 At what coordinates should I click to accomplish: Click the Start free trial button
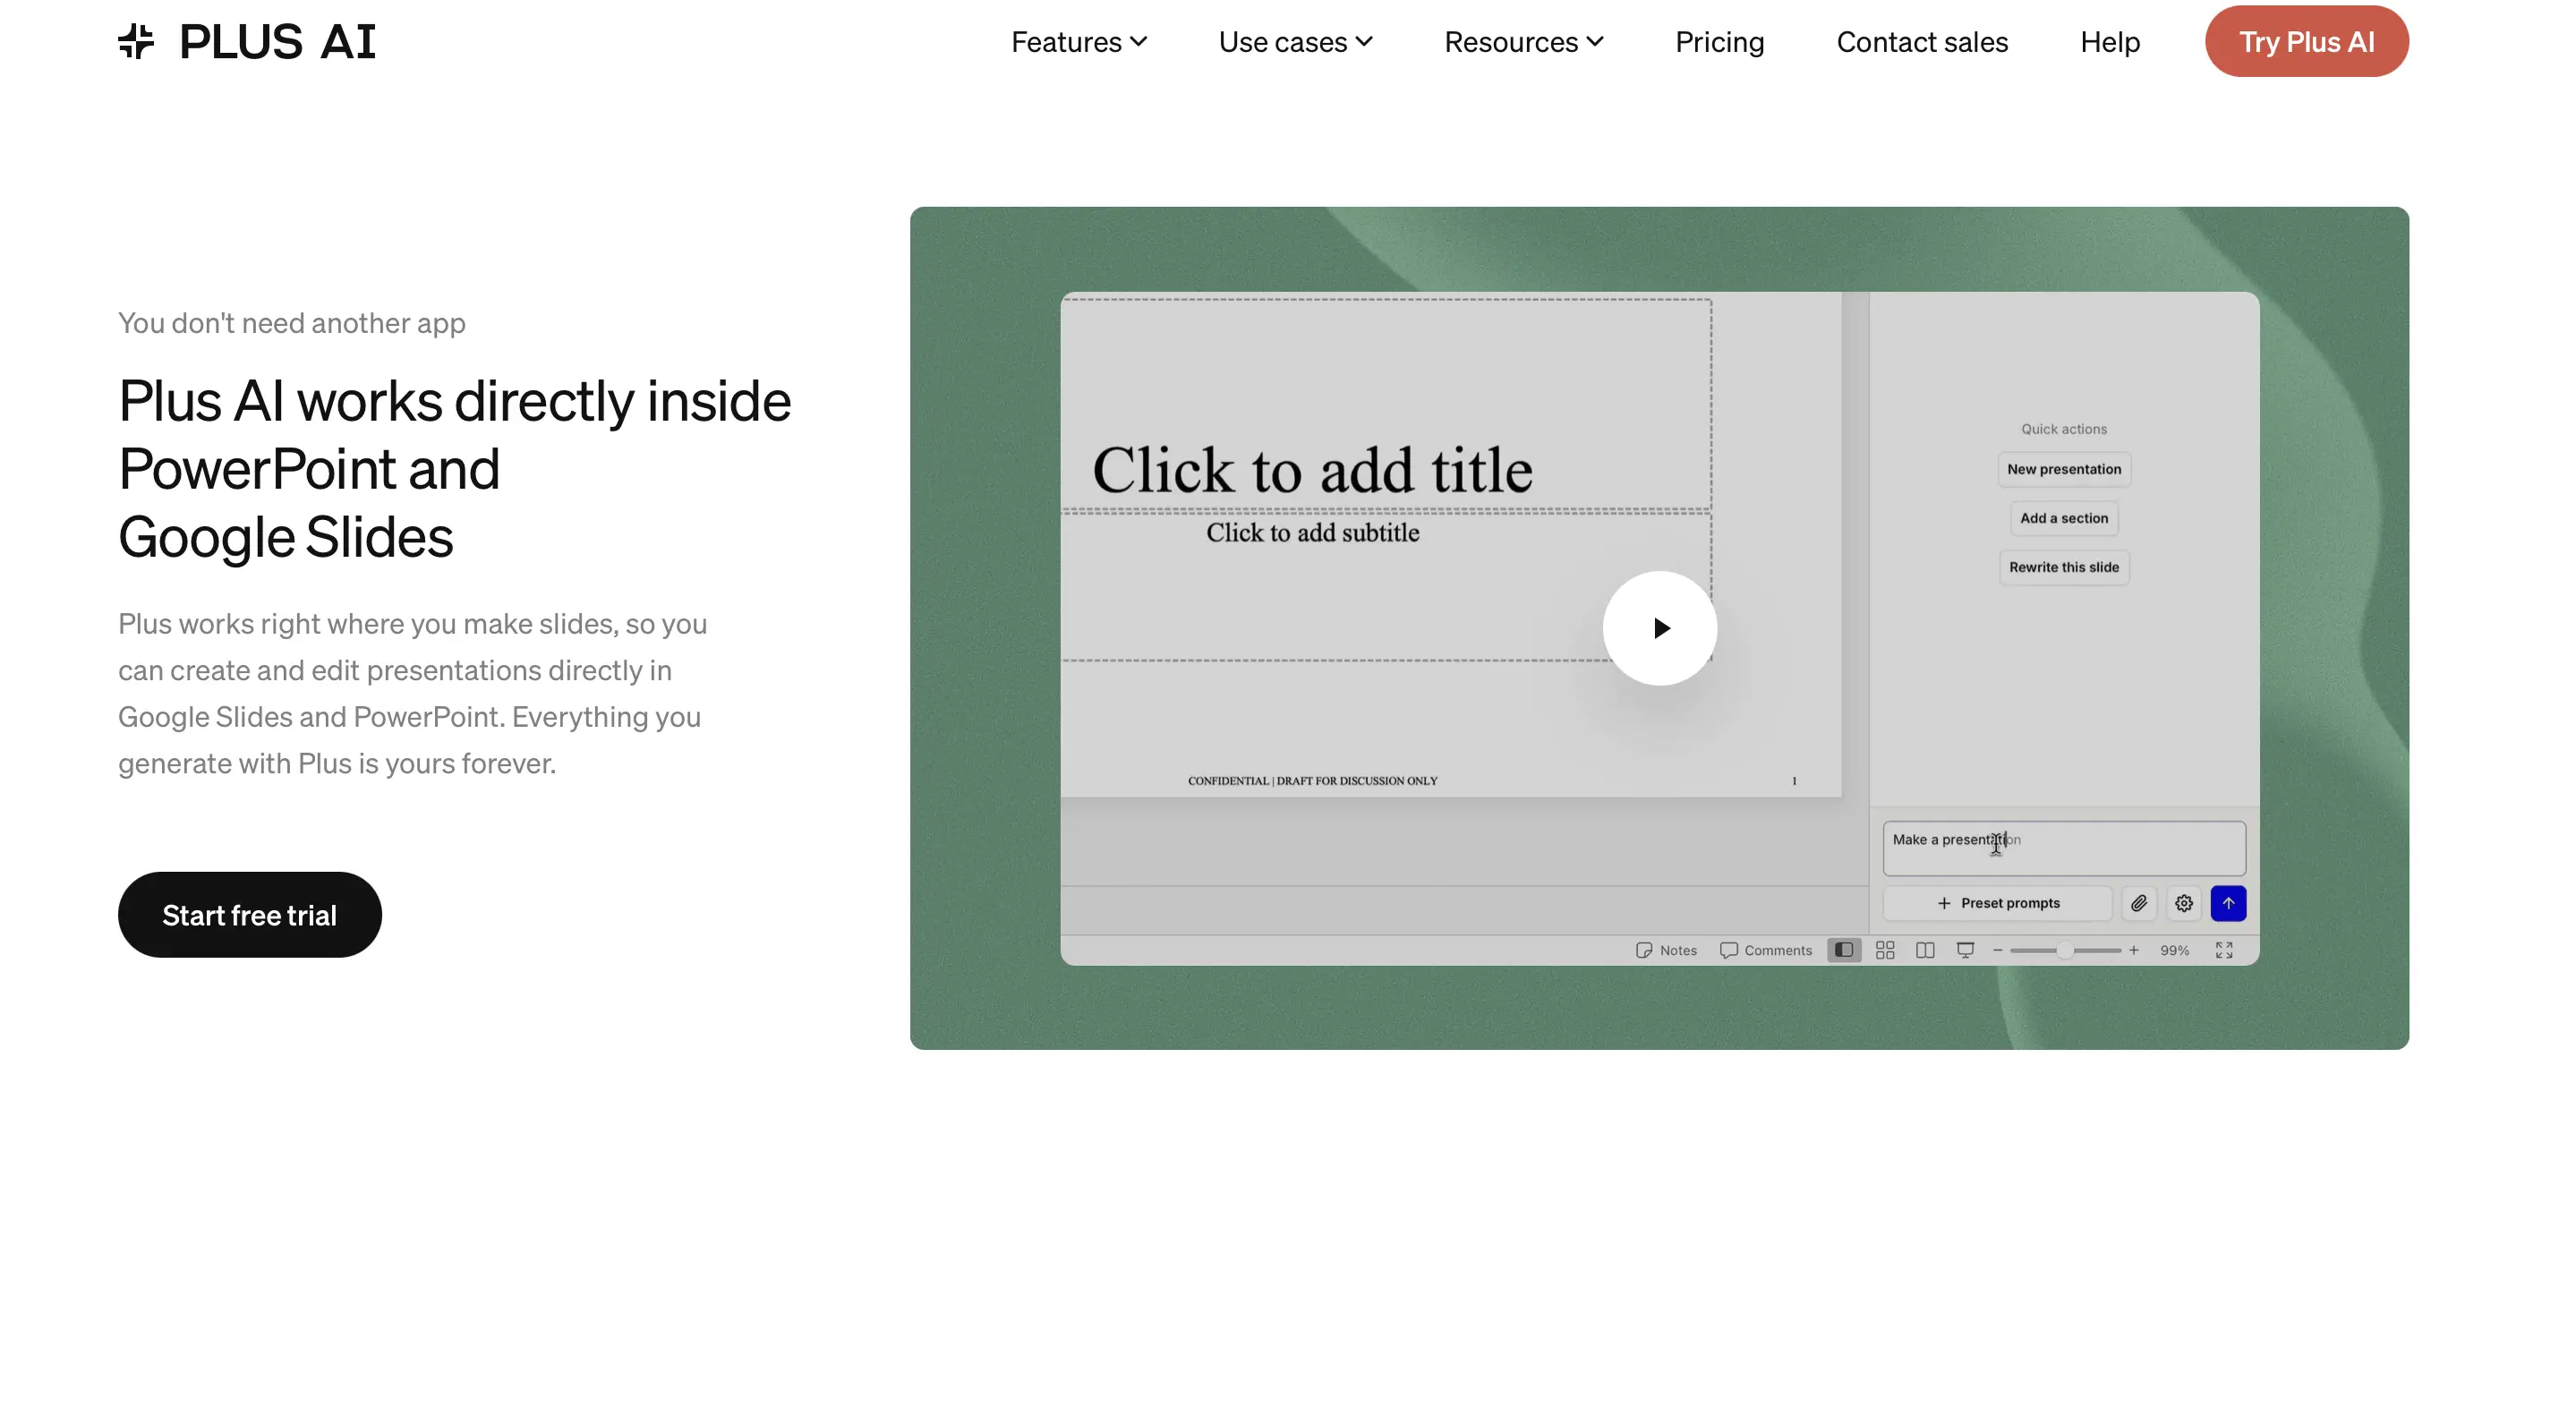249,914
